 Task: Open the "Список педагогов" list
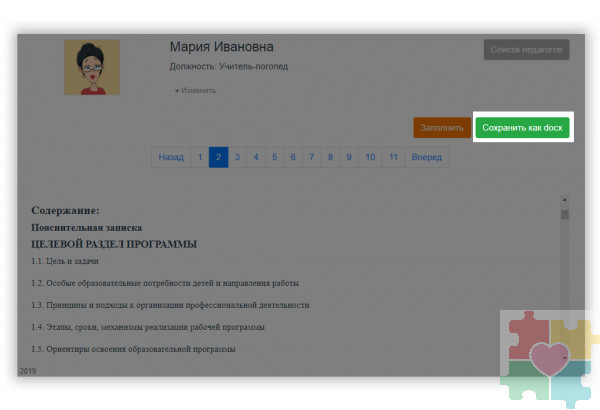(526, 49)
